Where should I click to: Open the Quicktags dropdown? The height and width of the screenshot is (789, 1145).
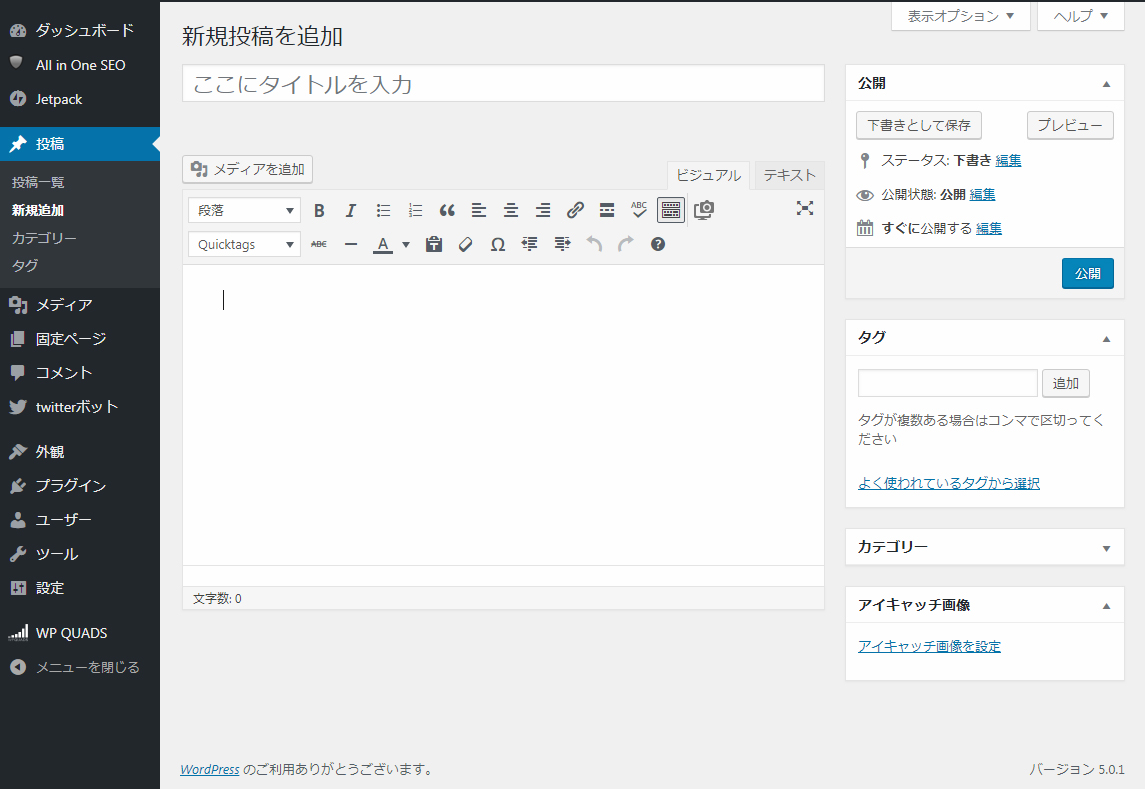click(245, 244)
